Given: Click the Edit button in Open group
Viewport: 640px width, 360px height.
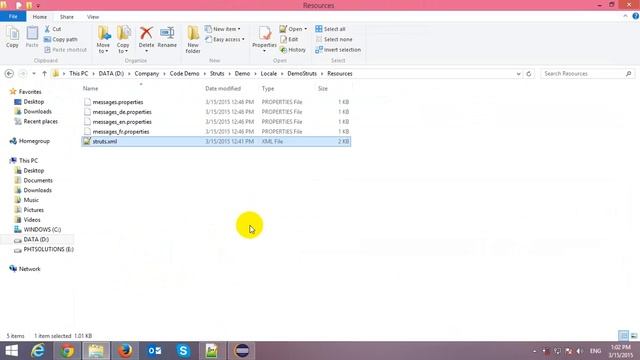Looking at the screenshot, I should click(x=289, y=39).
